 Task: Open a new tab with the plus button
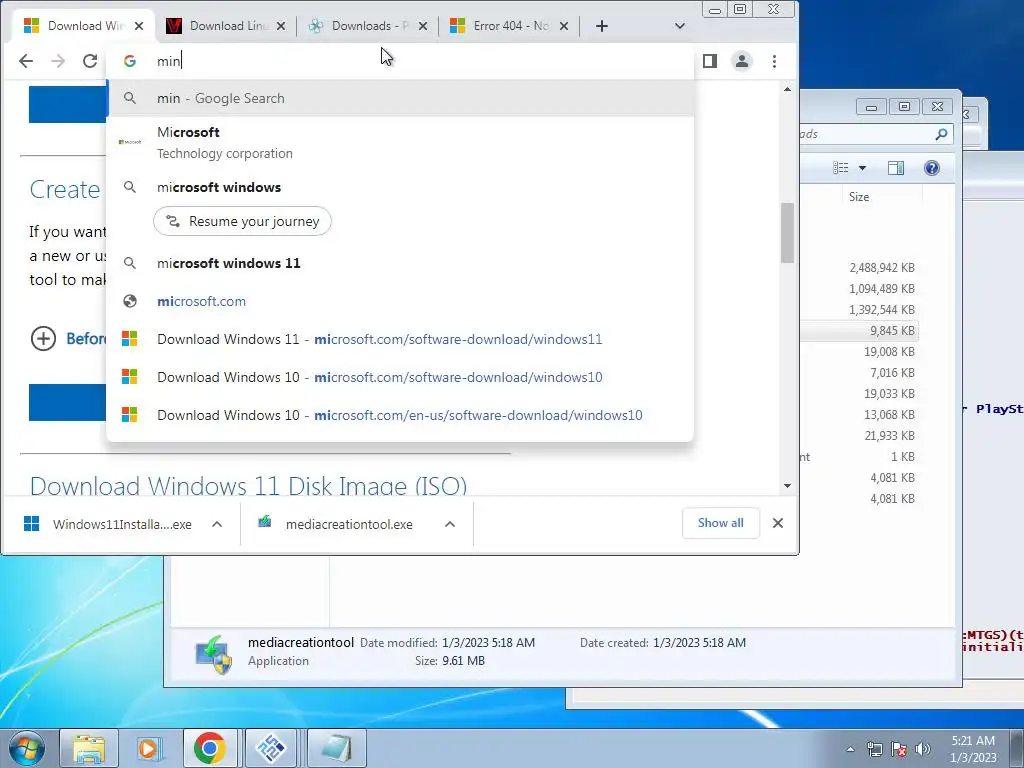[x=601, y=26]
